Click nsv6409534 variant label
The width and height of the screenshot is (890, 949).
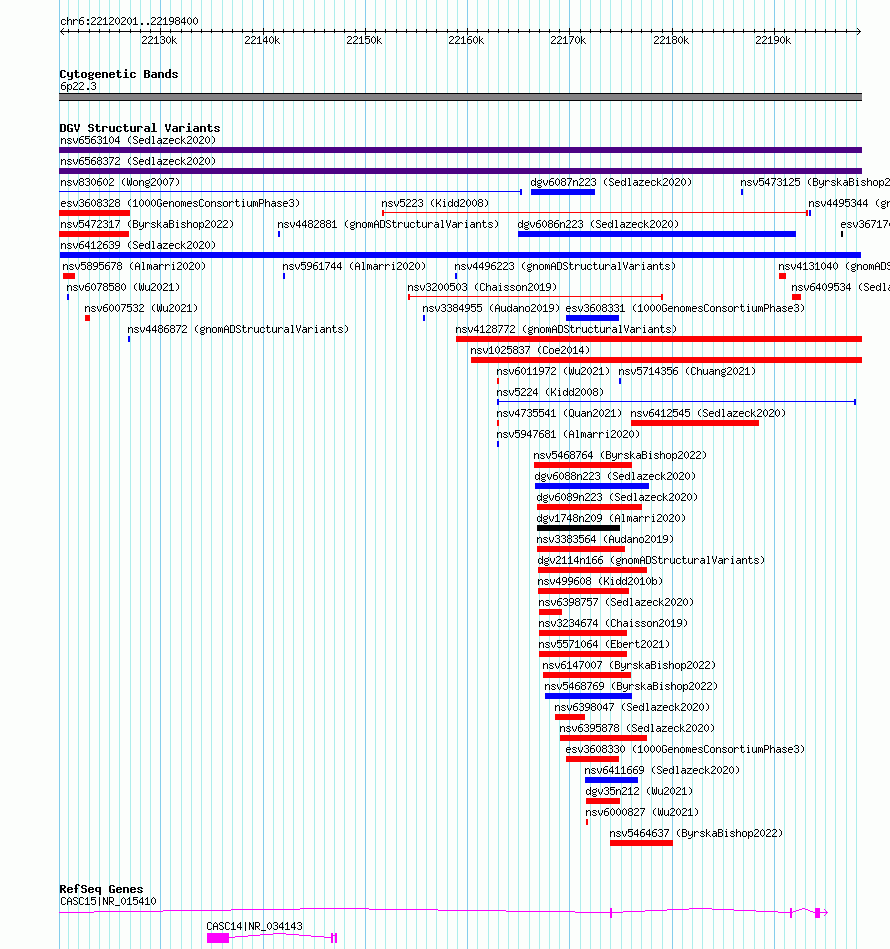tap(840, 287)
